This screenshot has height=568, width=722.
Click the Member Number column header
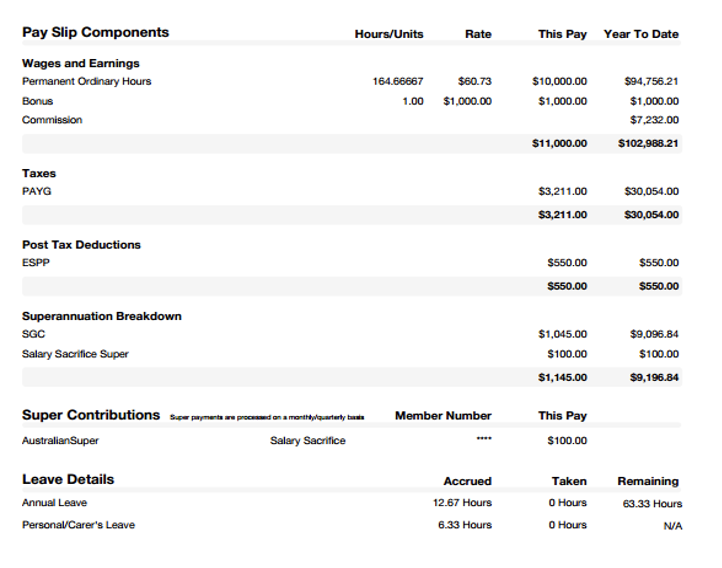point(443,415)
